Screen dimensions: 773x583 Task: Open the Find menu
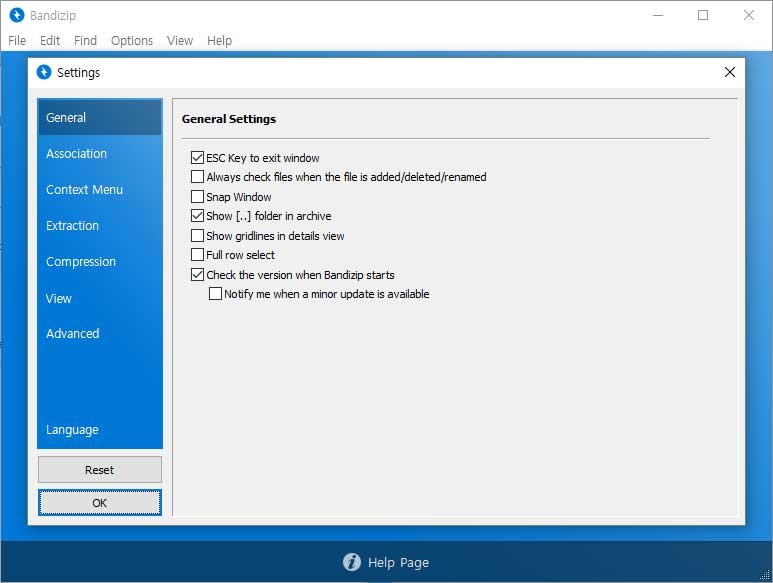coord(85,41)
